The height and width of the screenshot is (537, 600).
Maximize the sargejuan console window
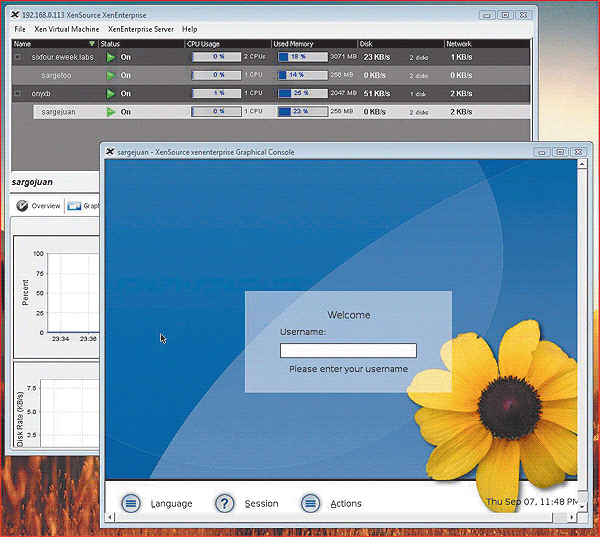pos(560,152)
